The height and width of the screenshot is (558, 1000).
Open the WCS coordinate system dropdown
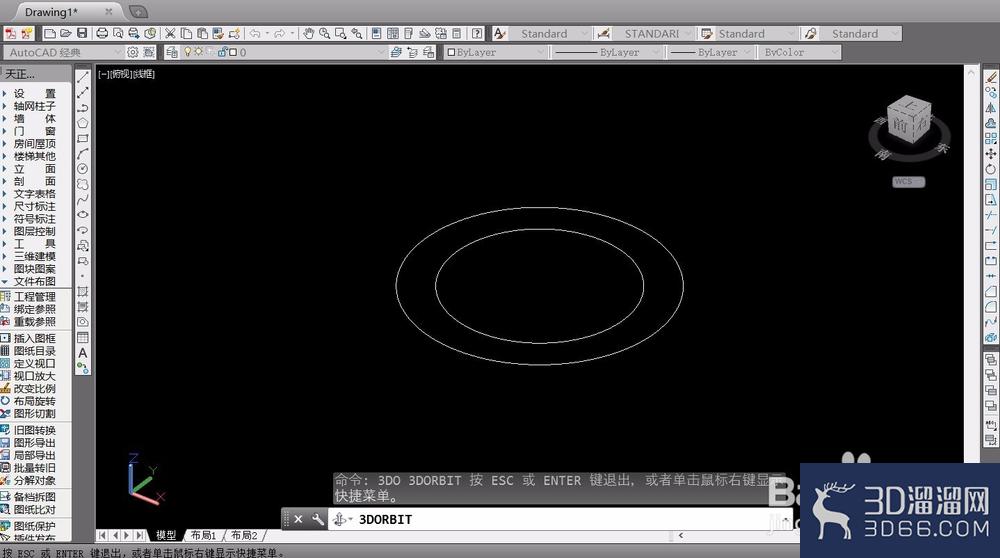[x=908, y=182]
